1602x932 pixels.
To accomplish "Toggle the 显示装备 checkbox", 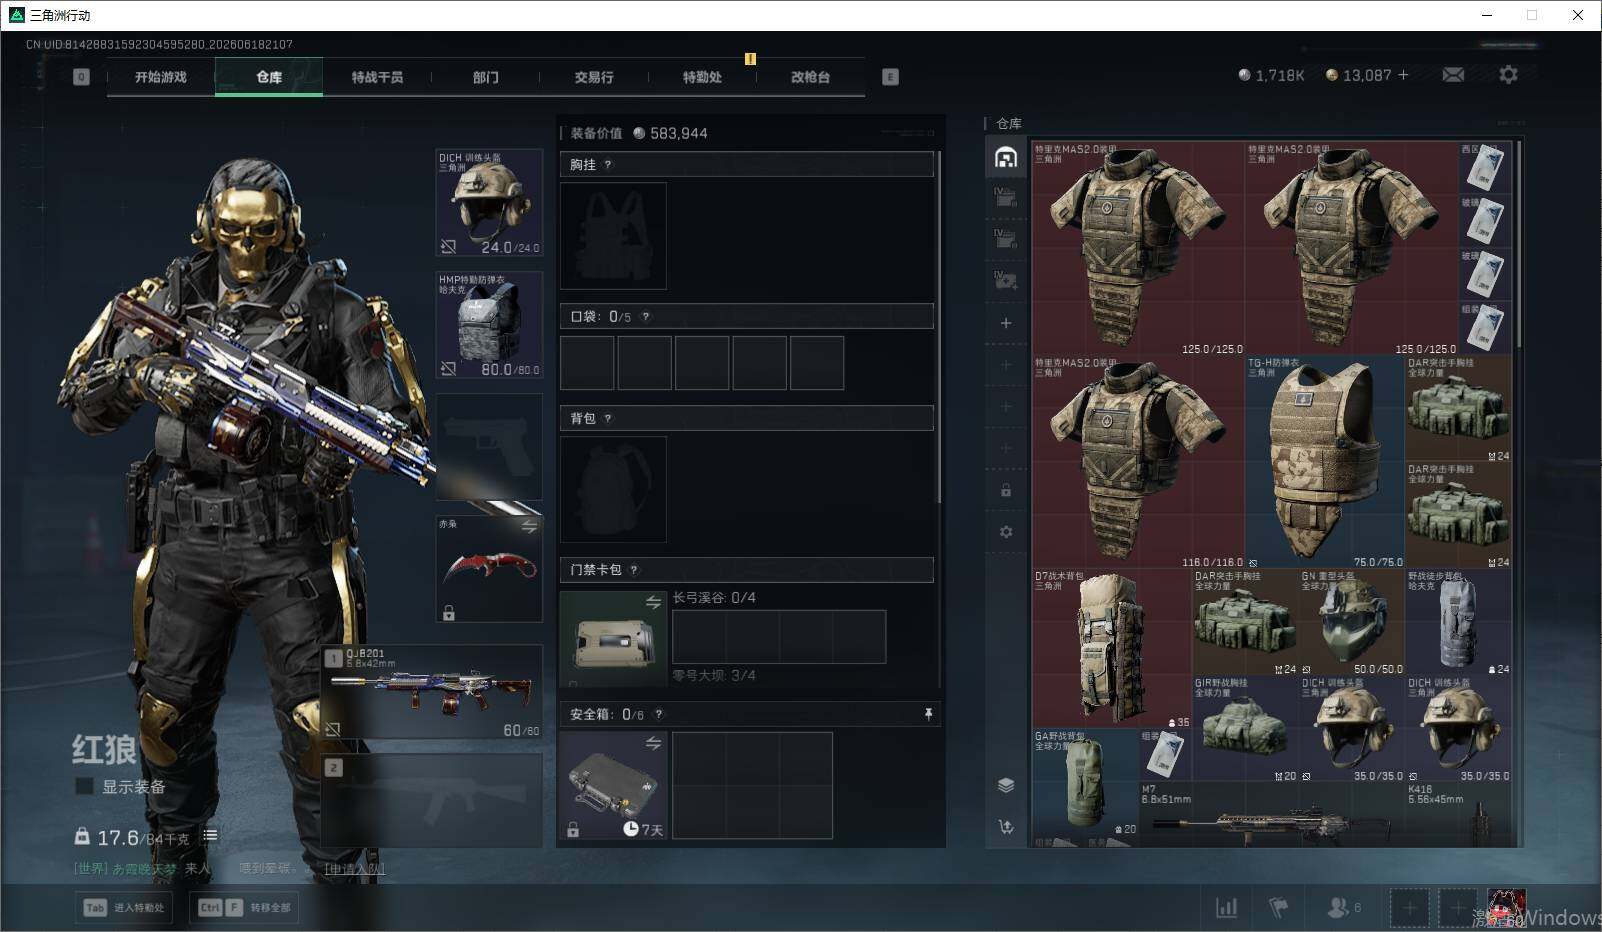I will (85, 787).
